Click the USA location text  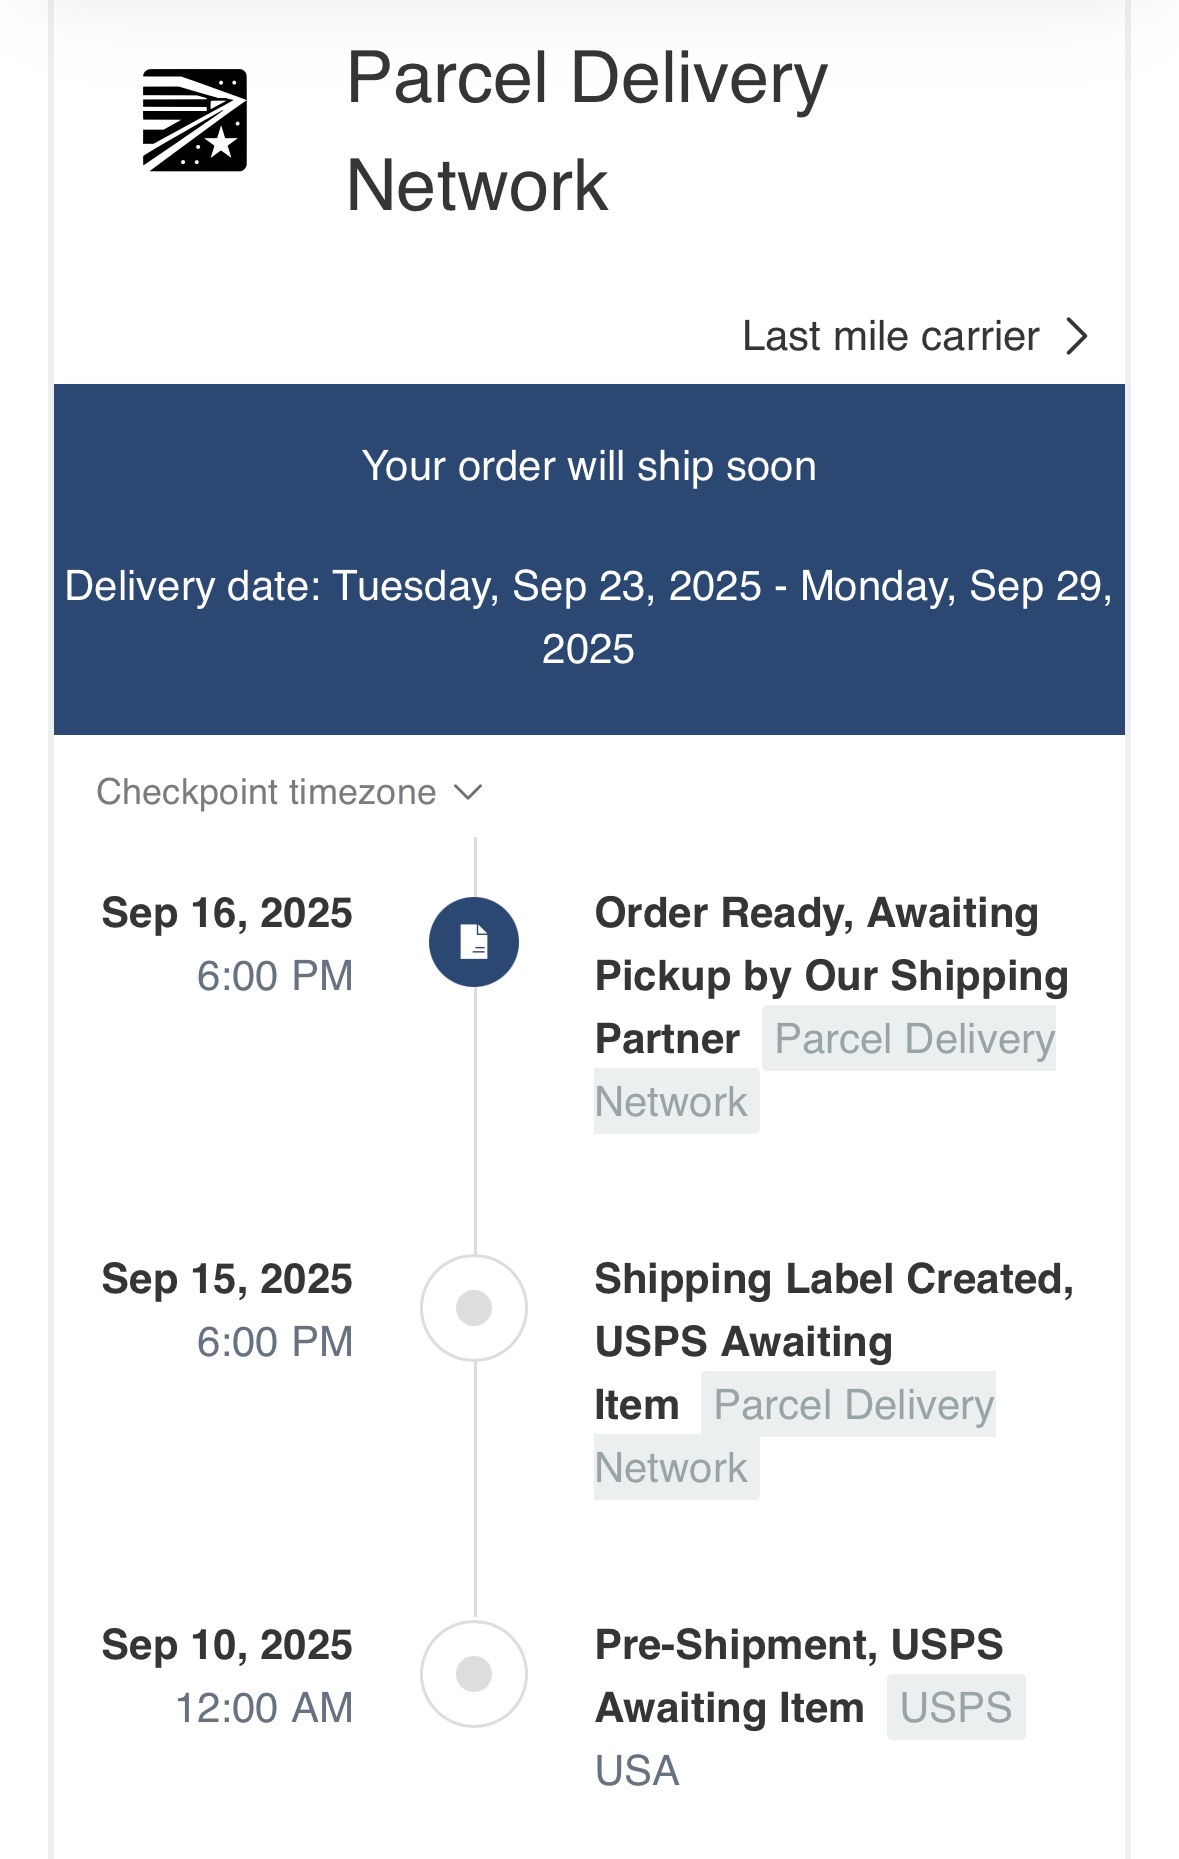pyautogui.click(x=637, y=1771)
